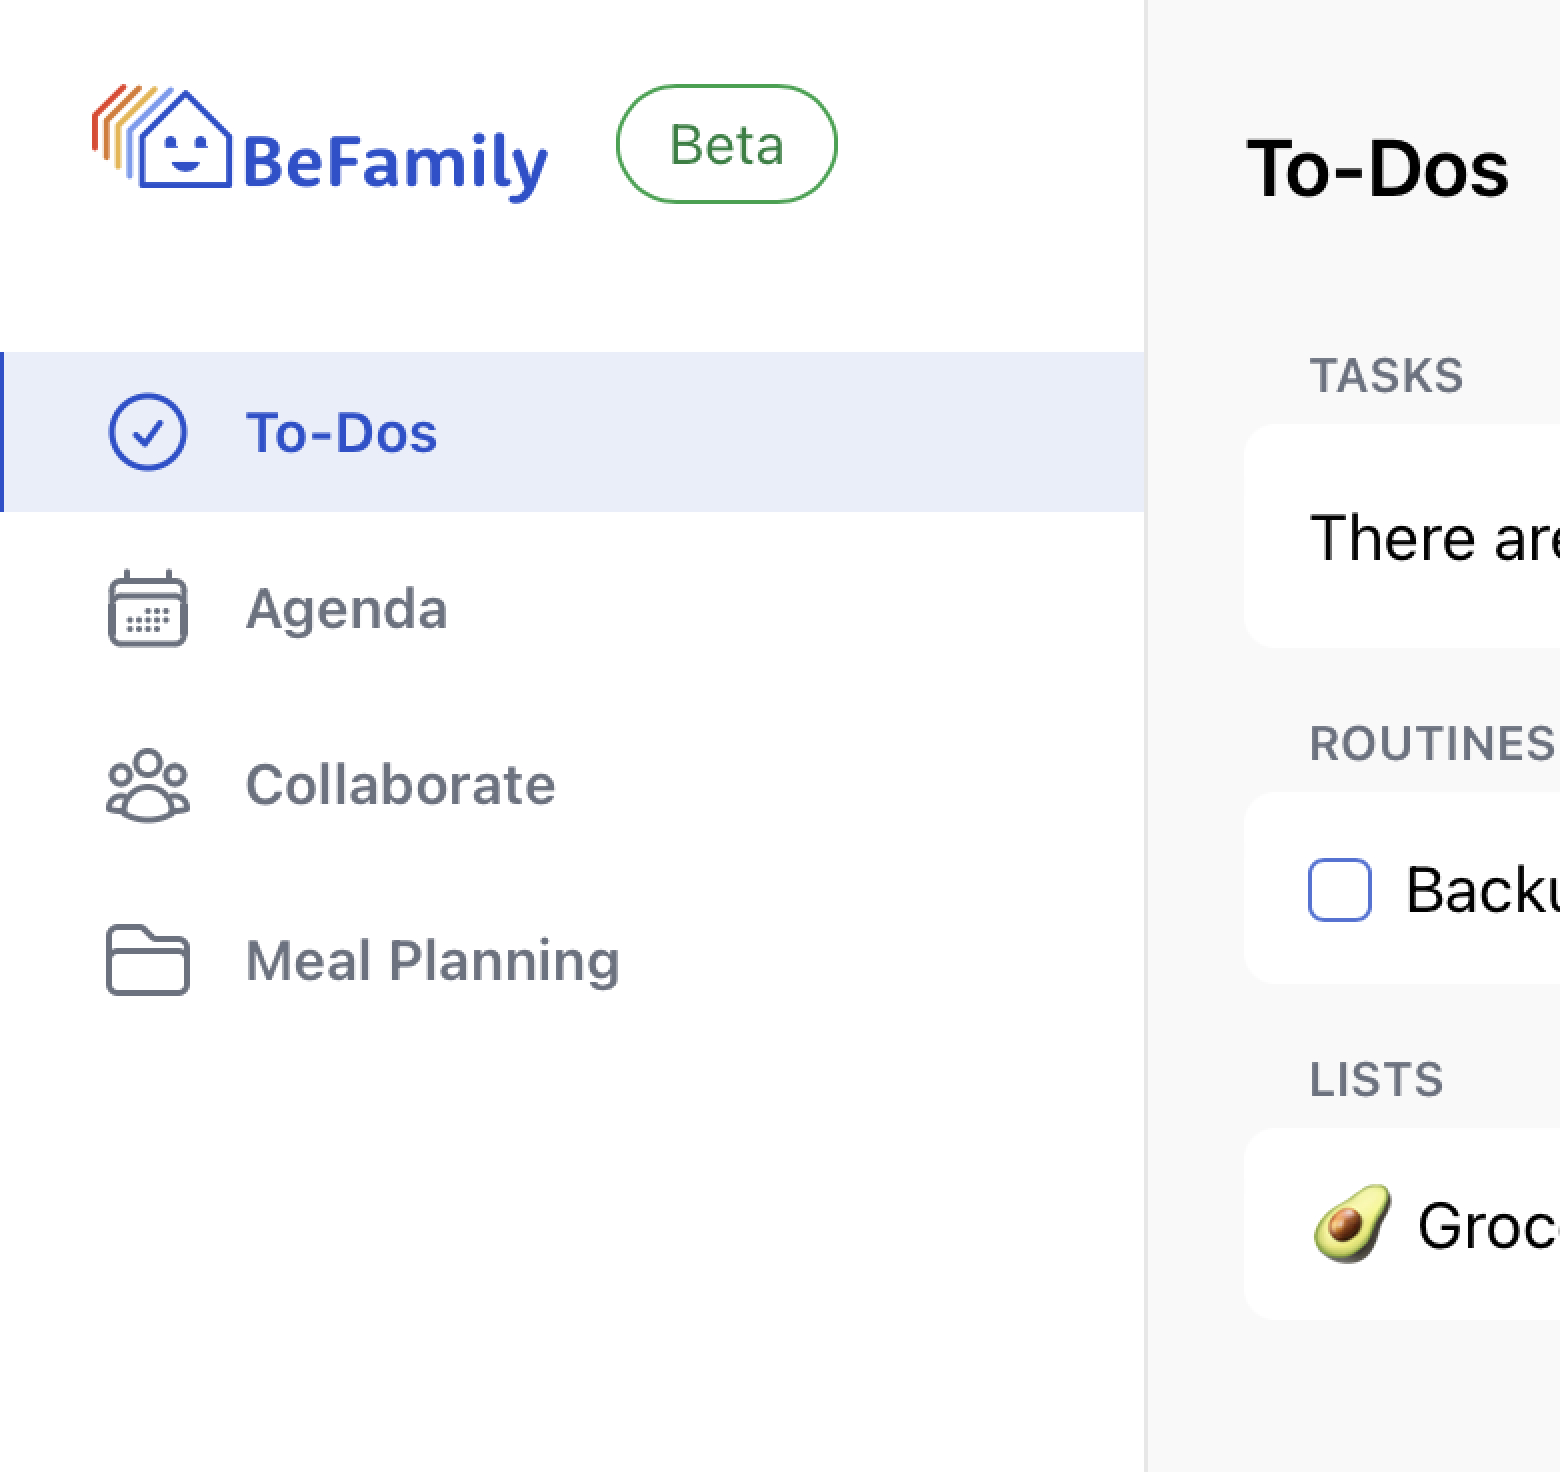This screenshot has height=1472, width=1560.
Task: Click the LISTS section heading
Action: 1376,1080
